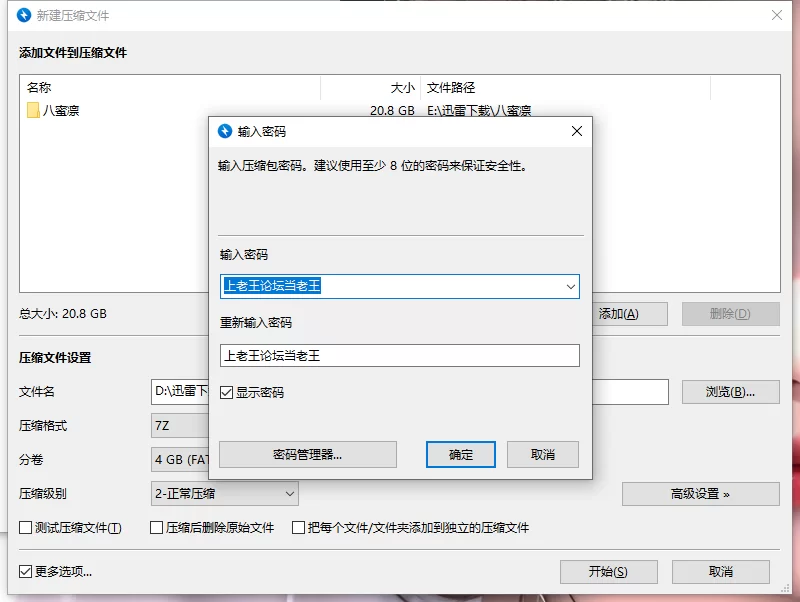Open the 分卷 4 GB dropdown

180,460
